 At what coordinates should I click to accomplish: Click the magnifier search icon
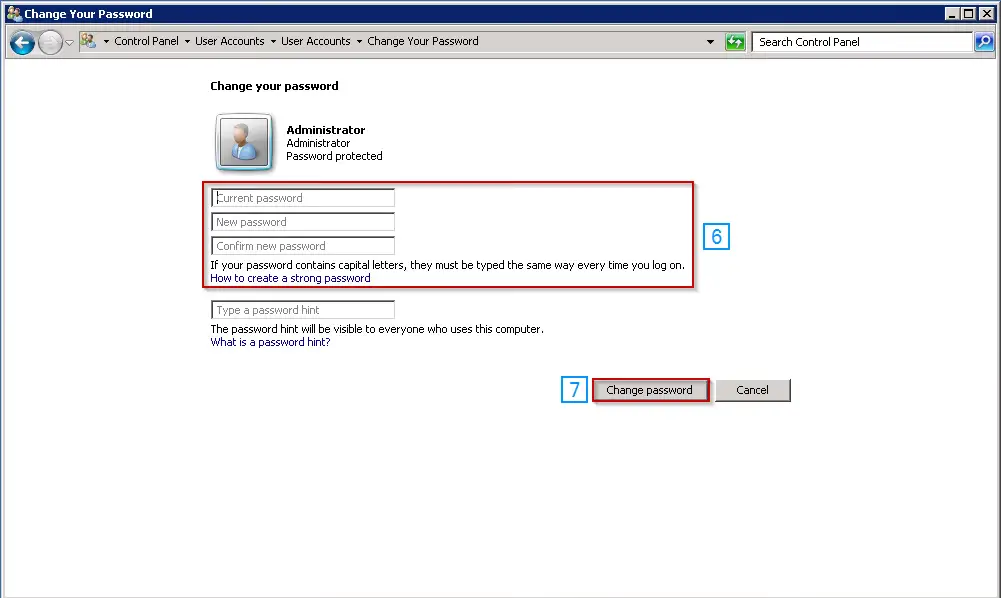[984, 42]
